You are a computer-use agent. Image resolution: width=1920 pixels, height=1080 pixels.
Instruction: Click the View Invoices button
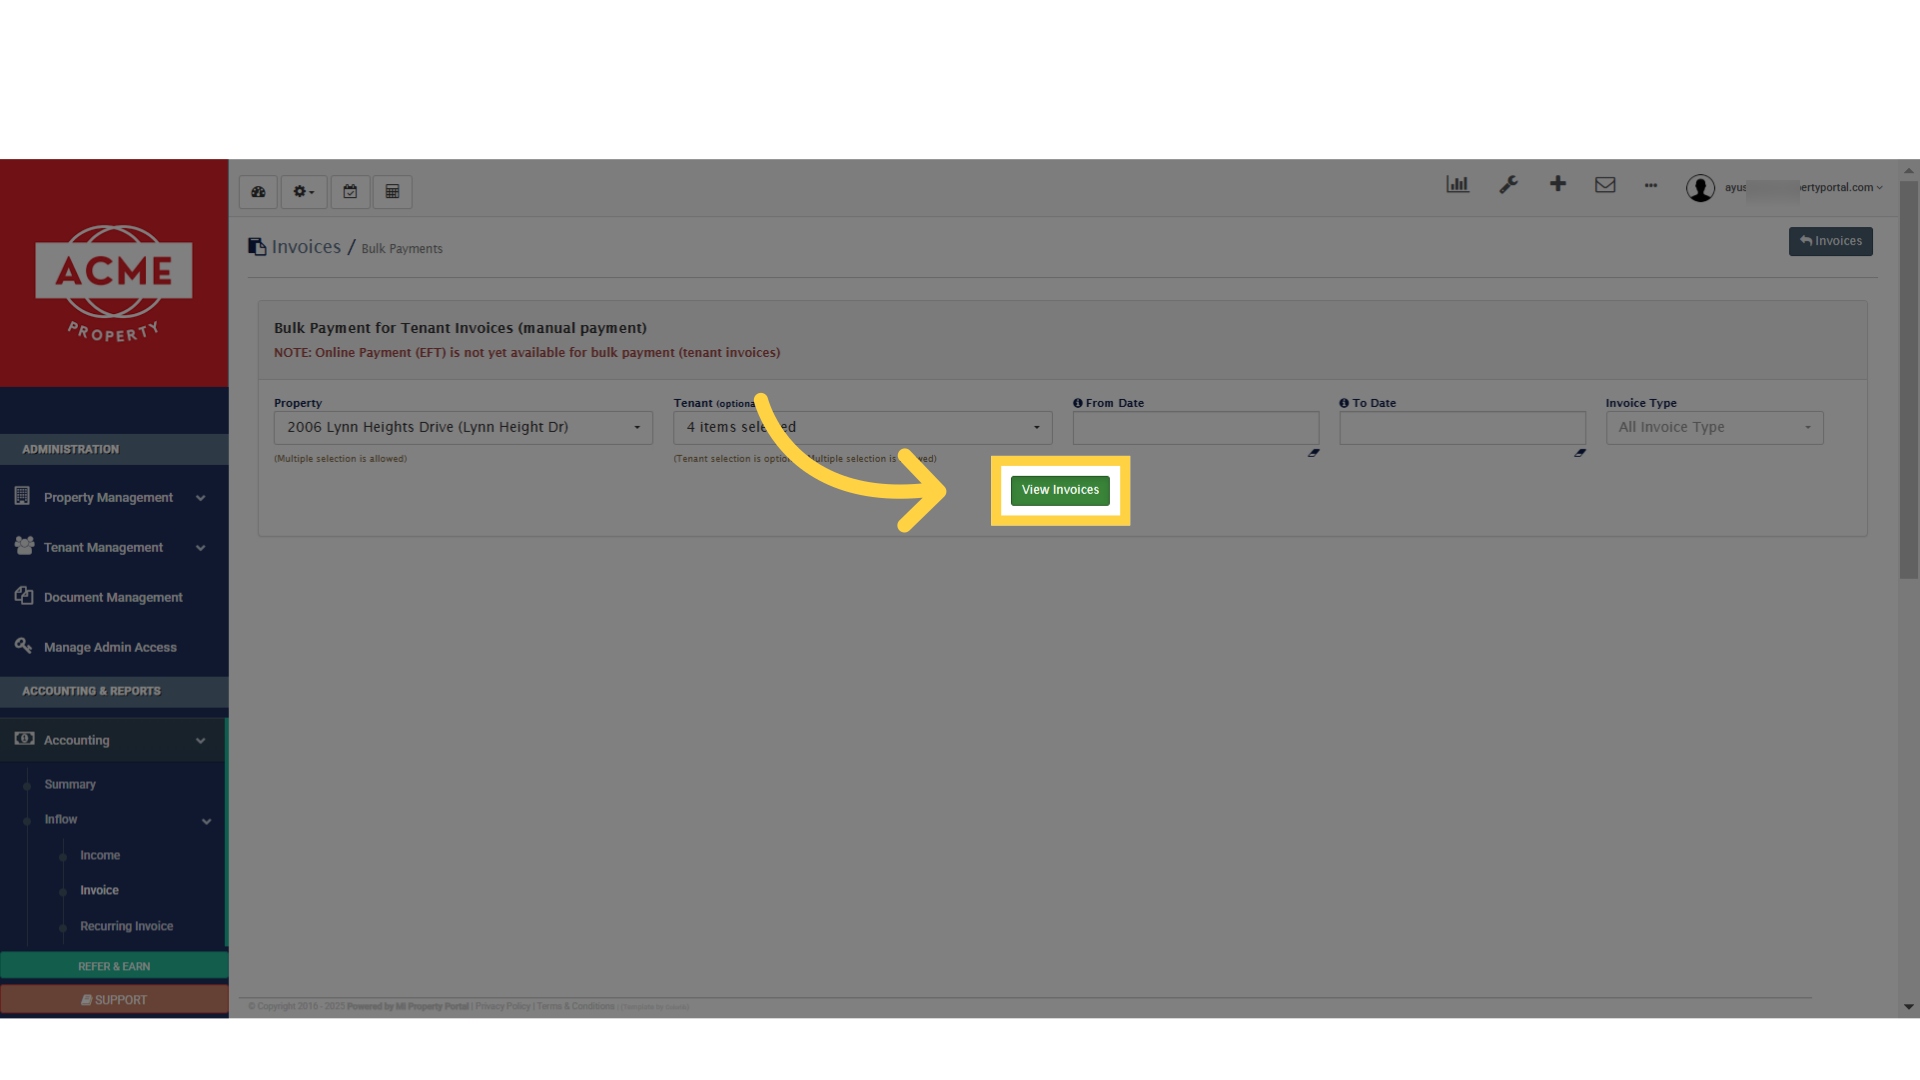coord(1060,490)
